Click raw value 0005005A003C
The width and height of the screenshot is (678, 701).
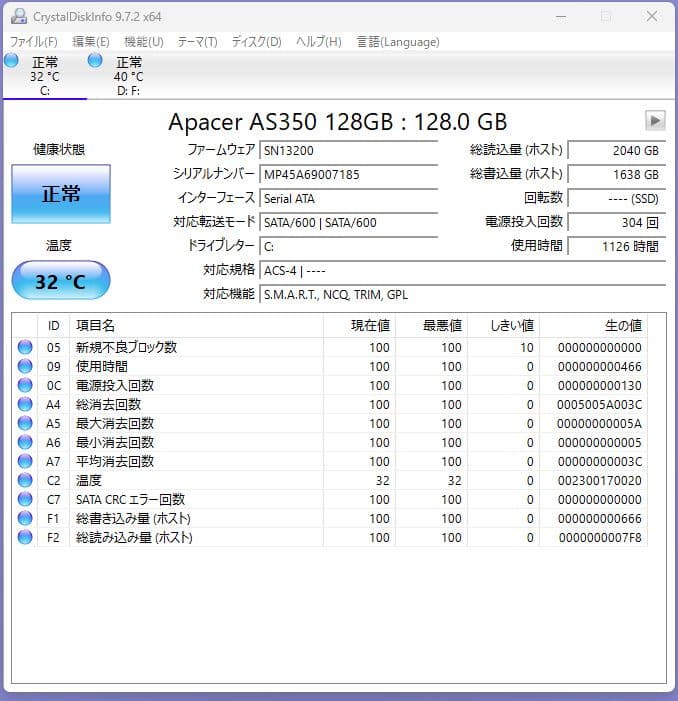pyautogui.click(x=599, y=405)
